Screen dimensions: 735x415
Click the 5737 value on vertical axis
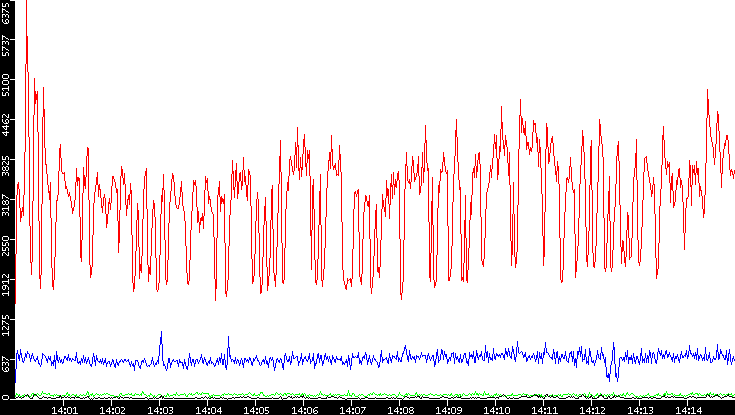(5, 45)
